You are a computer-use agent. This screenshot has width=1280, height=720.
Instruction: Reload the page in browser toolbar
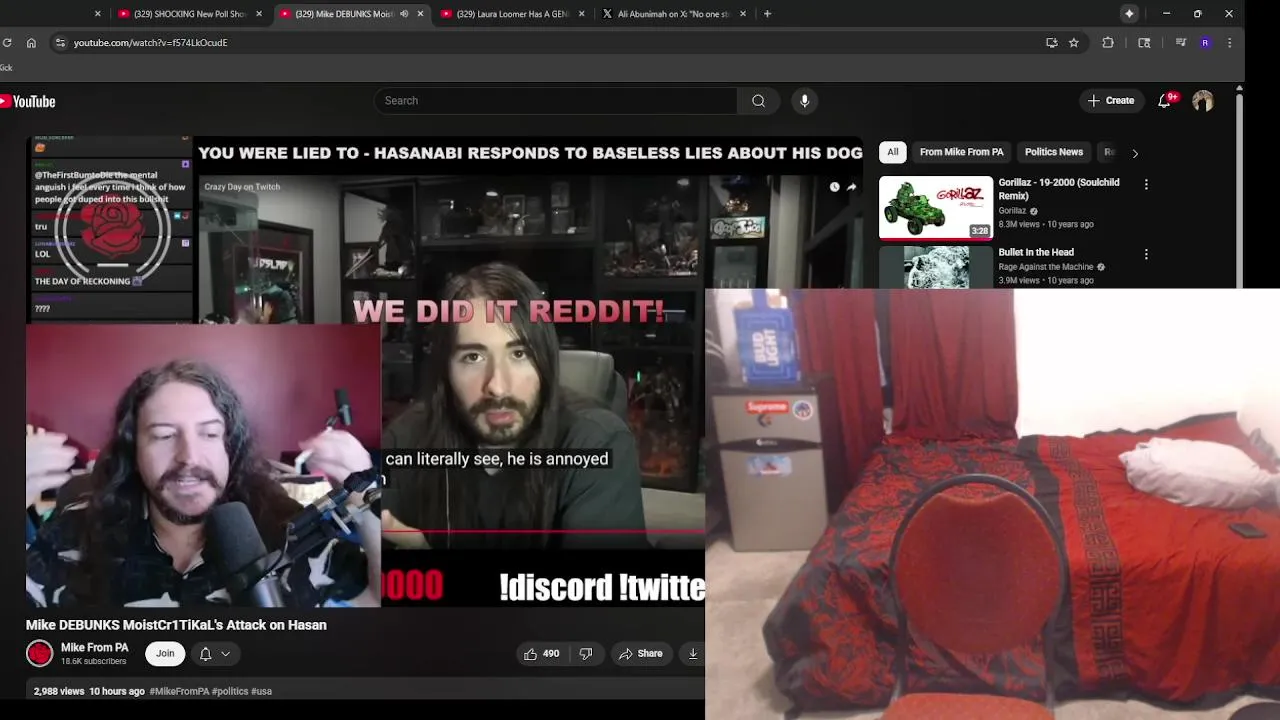[x=7, y=43]
